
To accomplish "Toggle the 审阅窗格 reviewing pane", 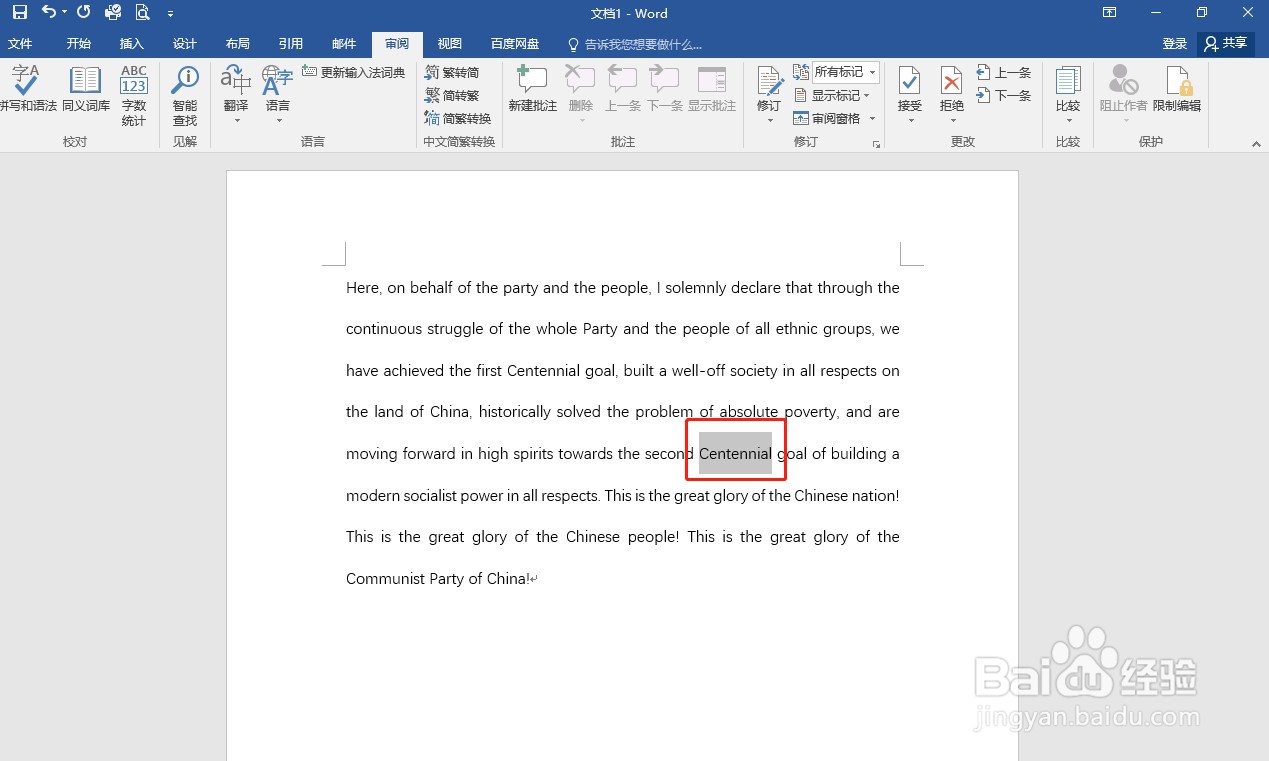I will (826, 118).
